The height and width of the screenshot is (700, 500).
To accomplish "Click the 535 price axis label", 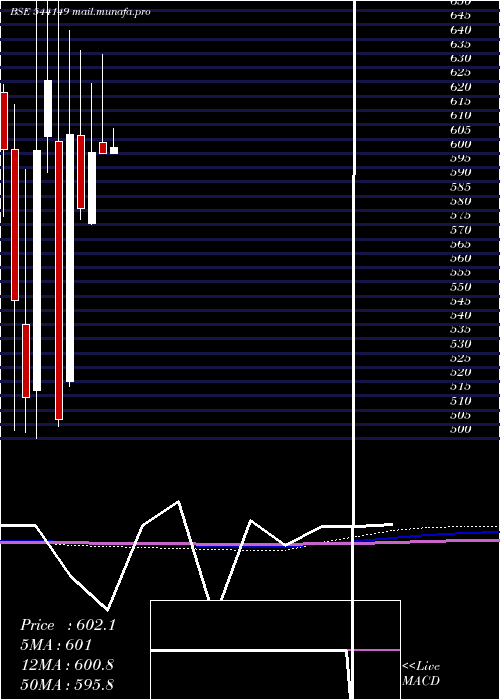I will (x=460, y=329).
